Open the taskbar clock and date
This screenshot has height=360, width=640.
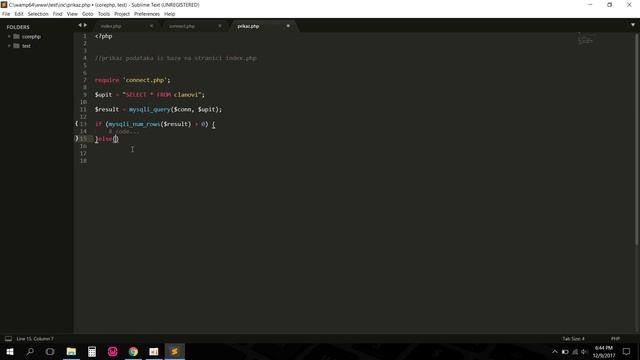point(604,351)
